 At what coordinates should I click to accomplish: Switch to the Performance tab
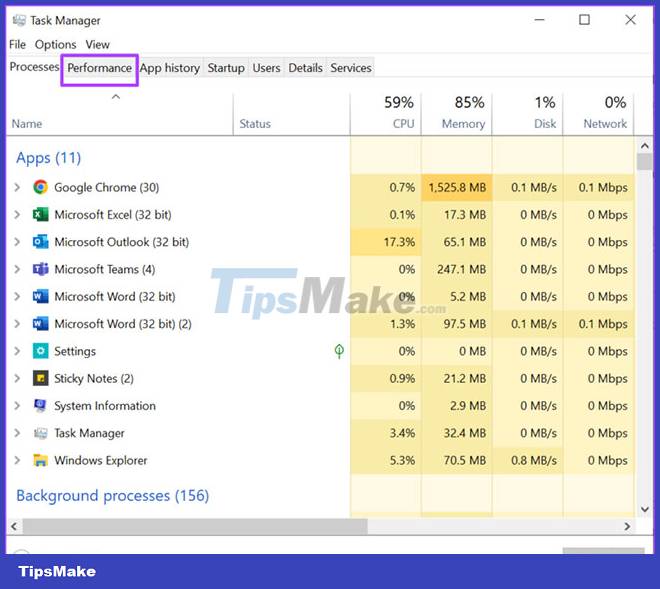tap(100, 68)
